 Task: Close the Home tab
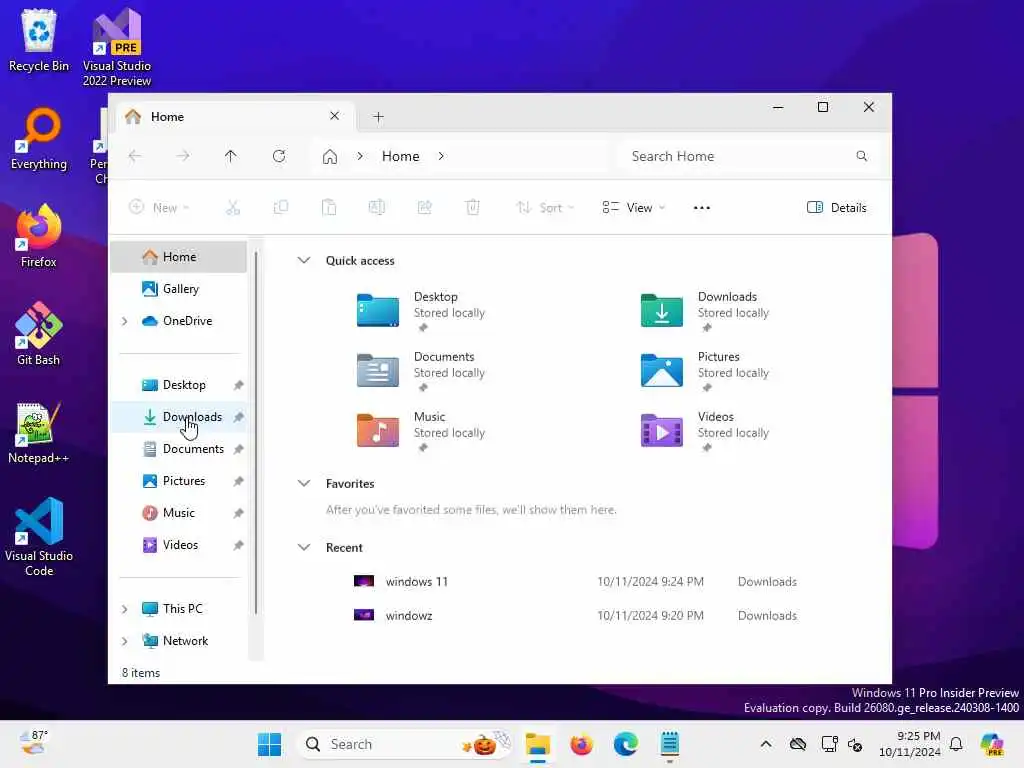334,116
